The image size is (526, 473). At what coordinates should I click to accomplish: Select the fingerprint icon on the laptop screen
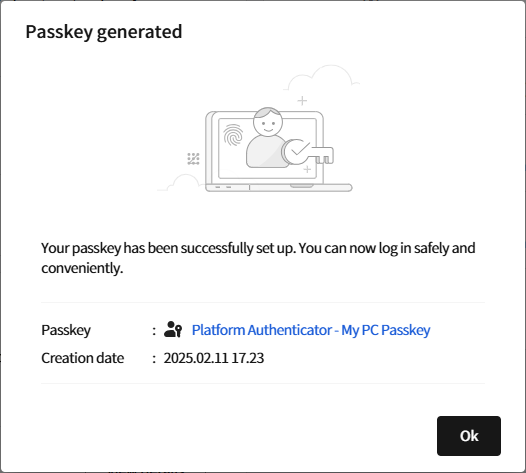(233, 135)
